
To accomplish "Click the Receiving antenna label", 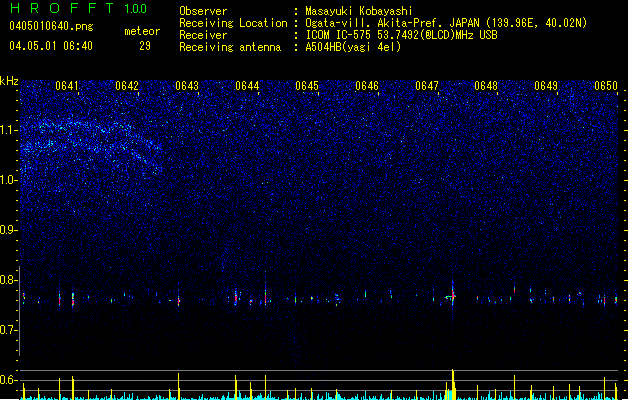I will point(230,47).
